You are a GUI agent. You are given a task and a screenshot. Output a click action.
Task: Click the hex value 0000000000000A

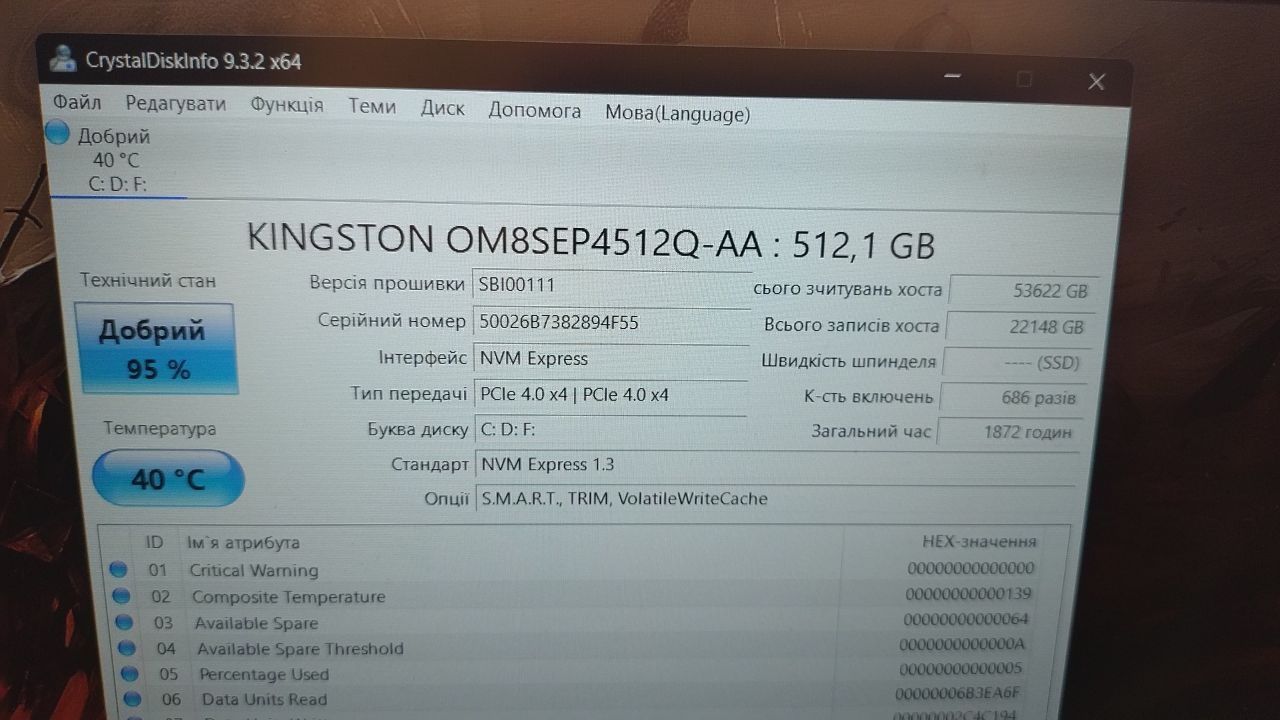pos(962,644)
